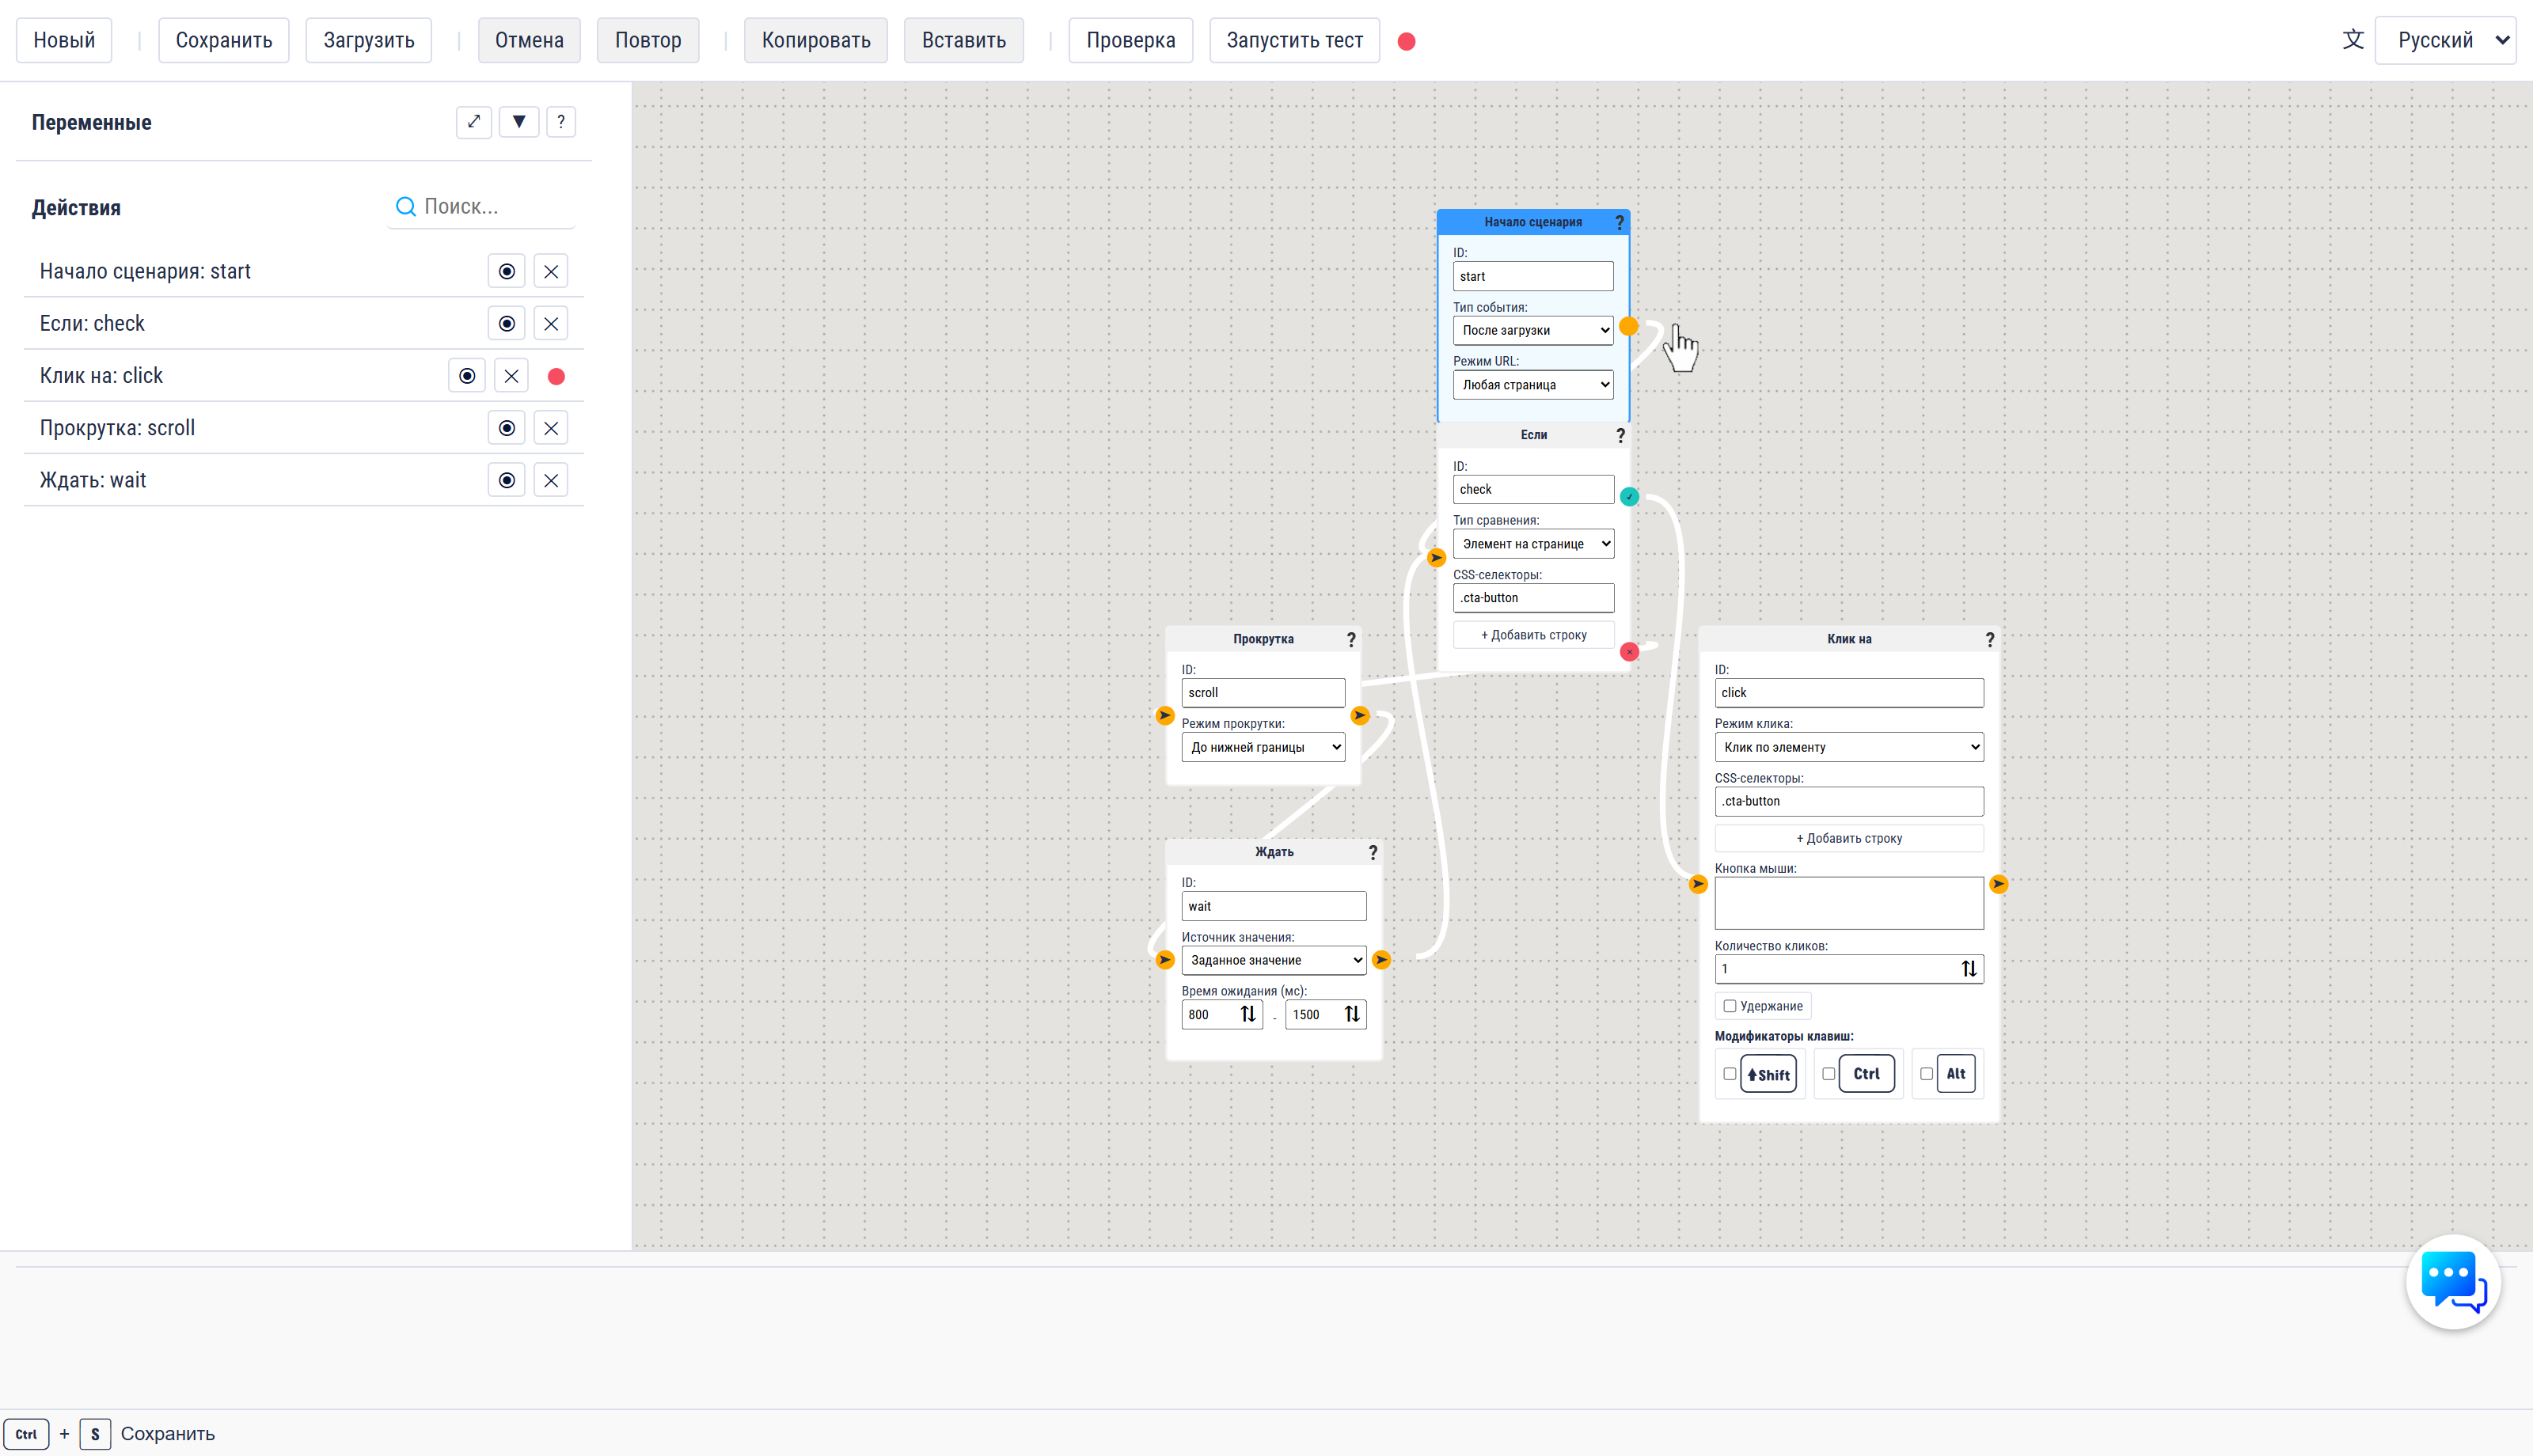The width and height of the screenshot is (2533, 1456).
Task: Click the expand icon in Переменные panel
Action: pyautogui.click(x=473, y=122)
